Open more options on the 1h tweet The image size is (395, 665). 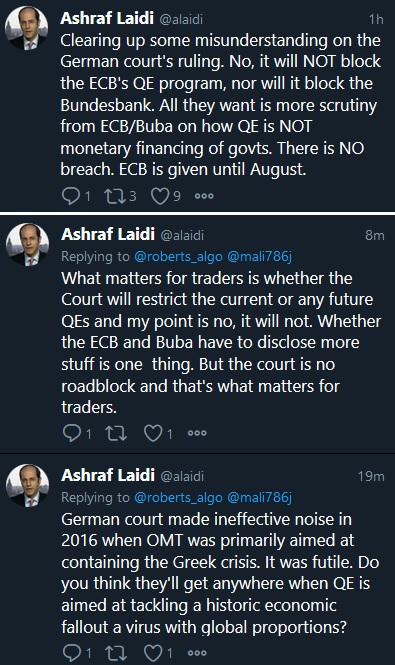pyautogui.click(x=204, y=196)
